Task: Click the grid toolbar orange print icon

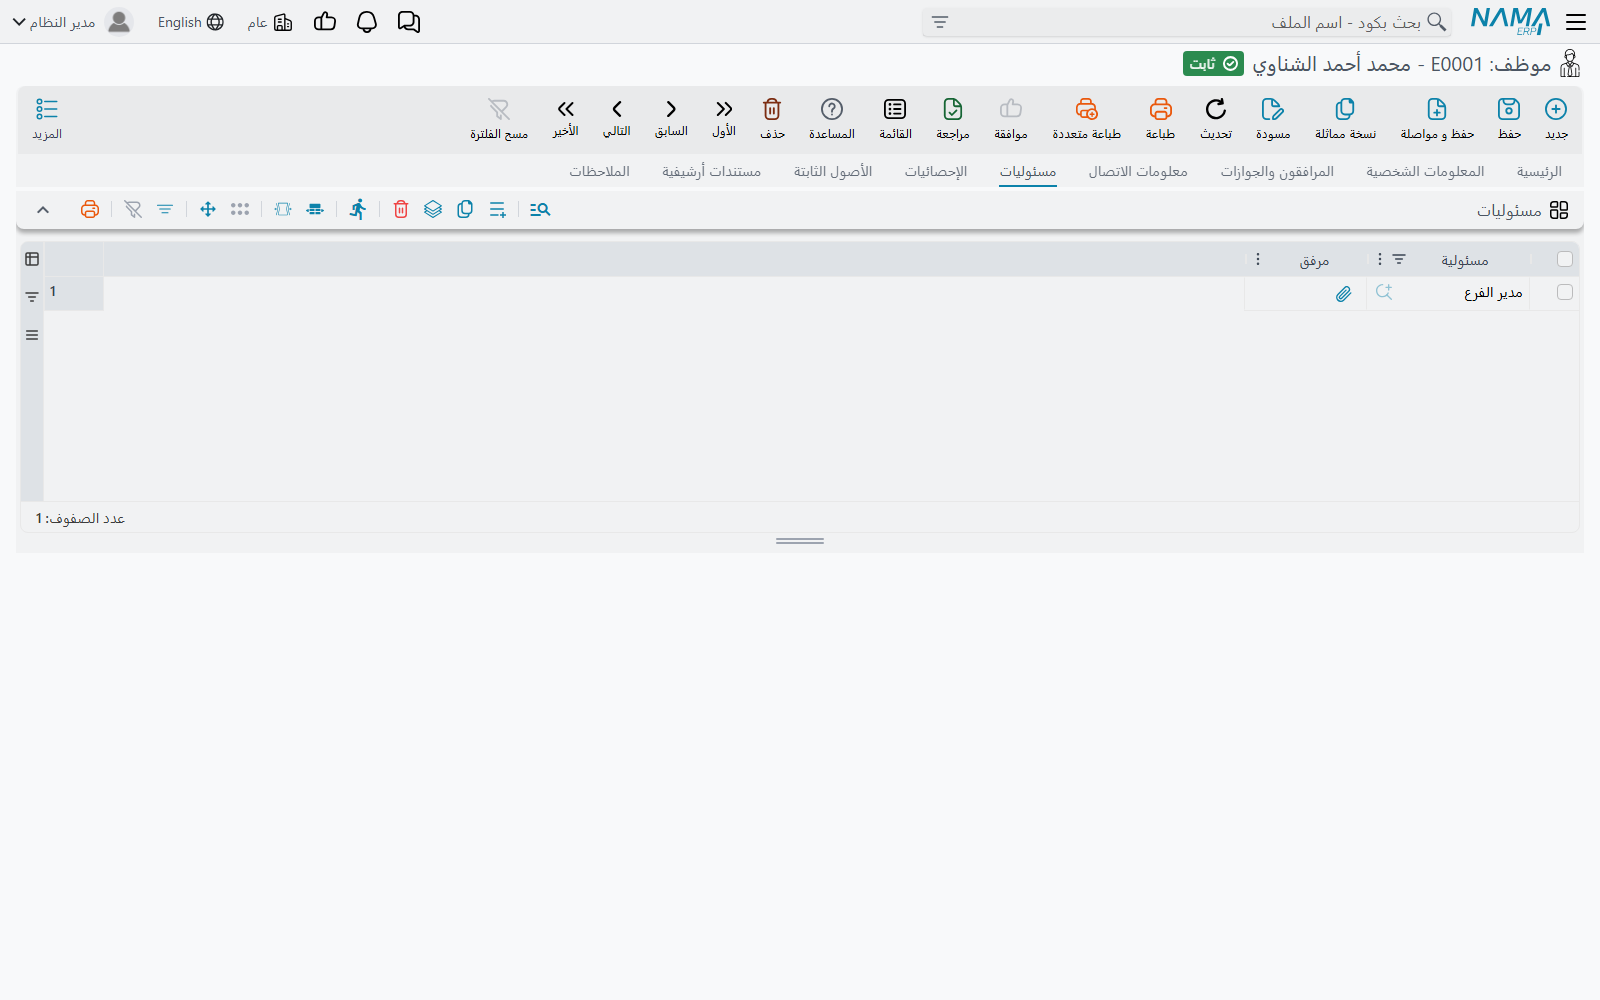Action: click(x=90, y=209)
